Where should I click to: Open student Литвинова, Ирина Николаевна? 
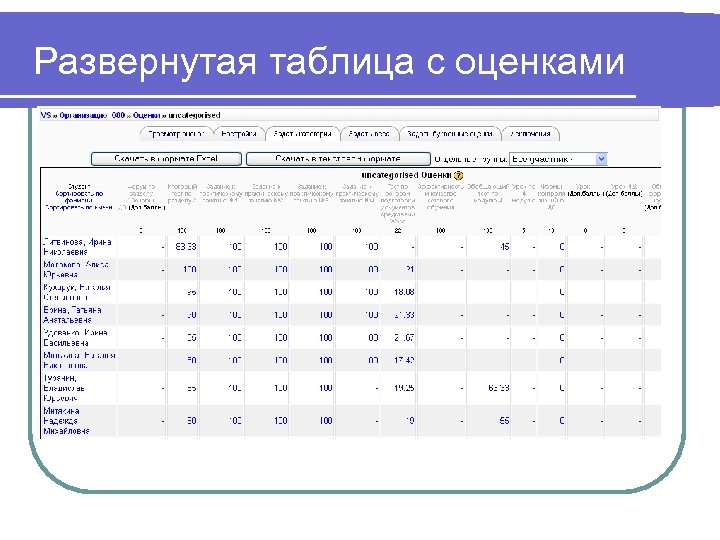77,247
